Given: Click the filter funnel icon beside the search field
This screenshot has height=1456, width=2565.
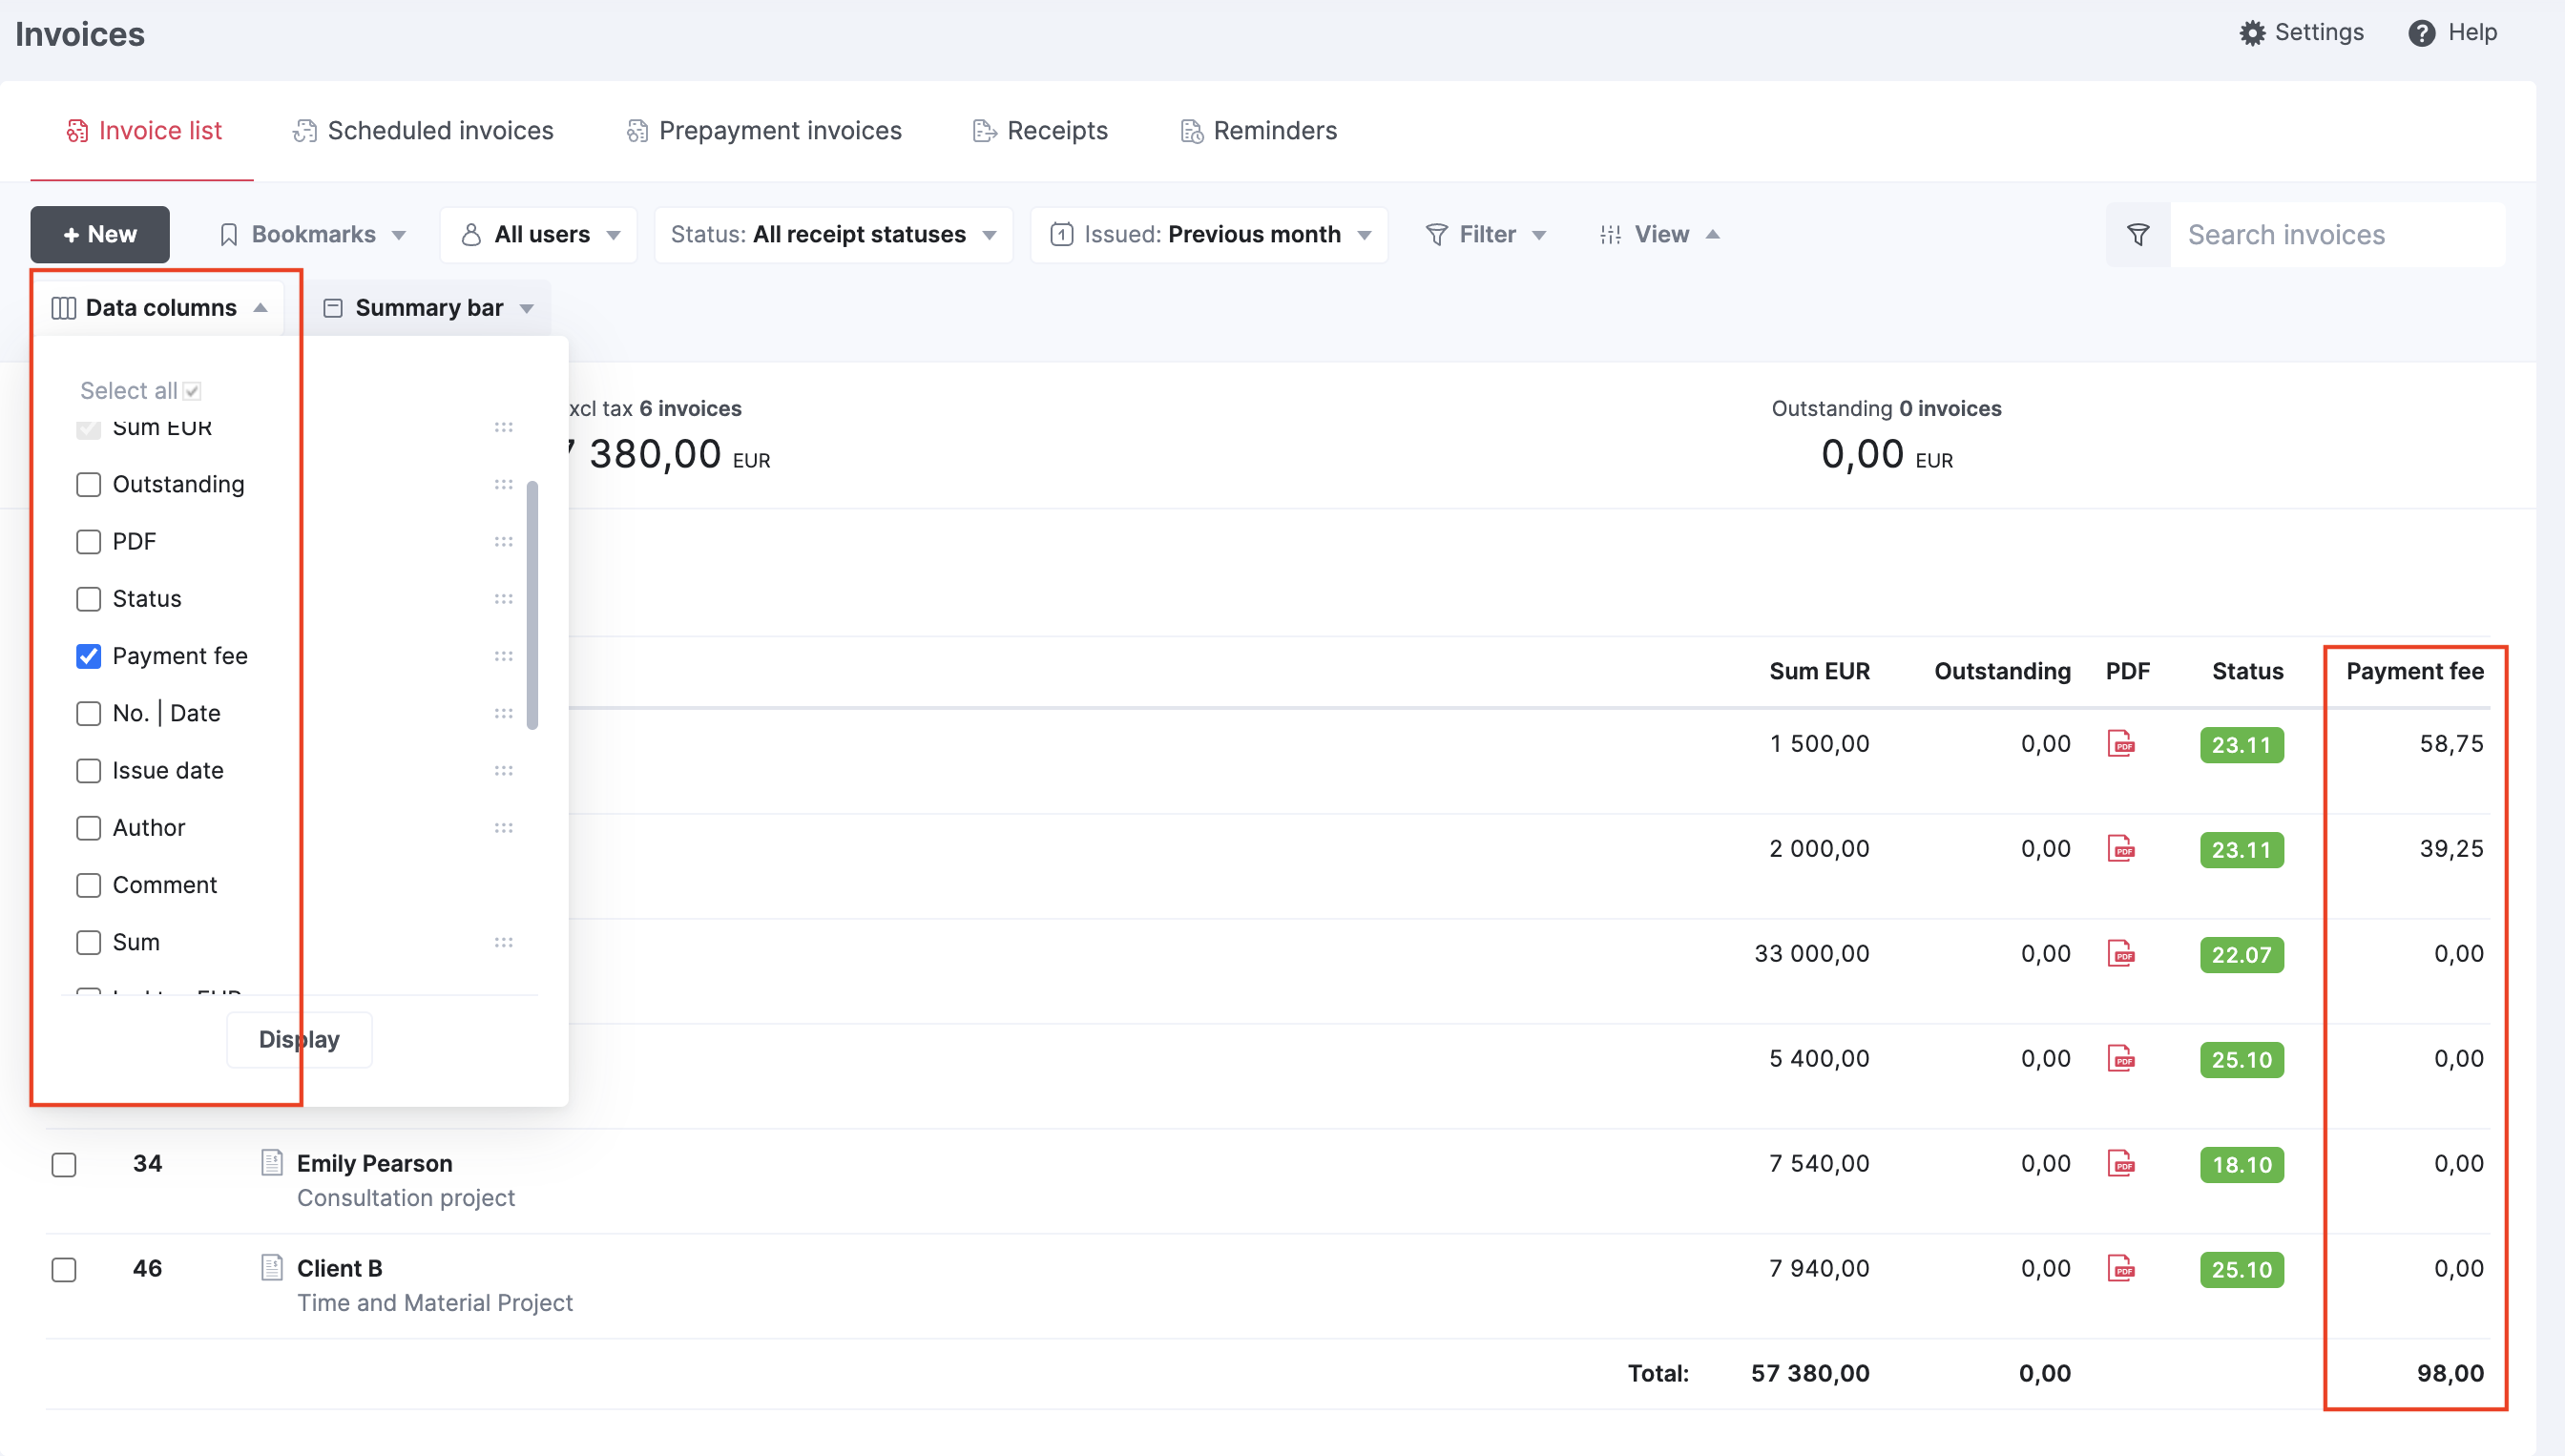Looking at the screenshot, I should tap(2138, 235).
